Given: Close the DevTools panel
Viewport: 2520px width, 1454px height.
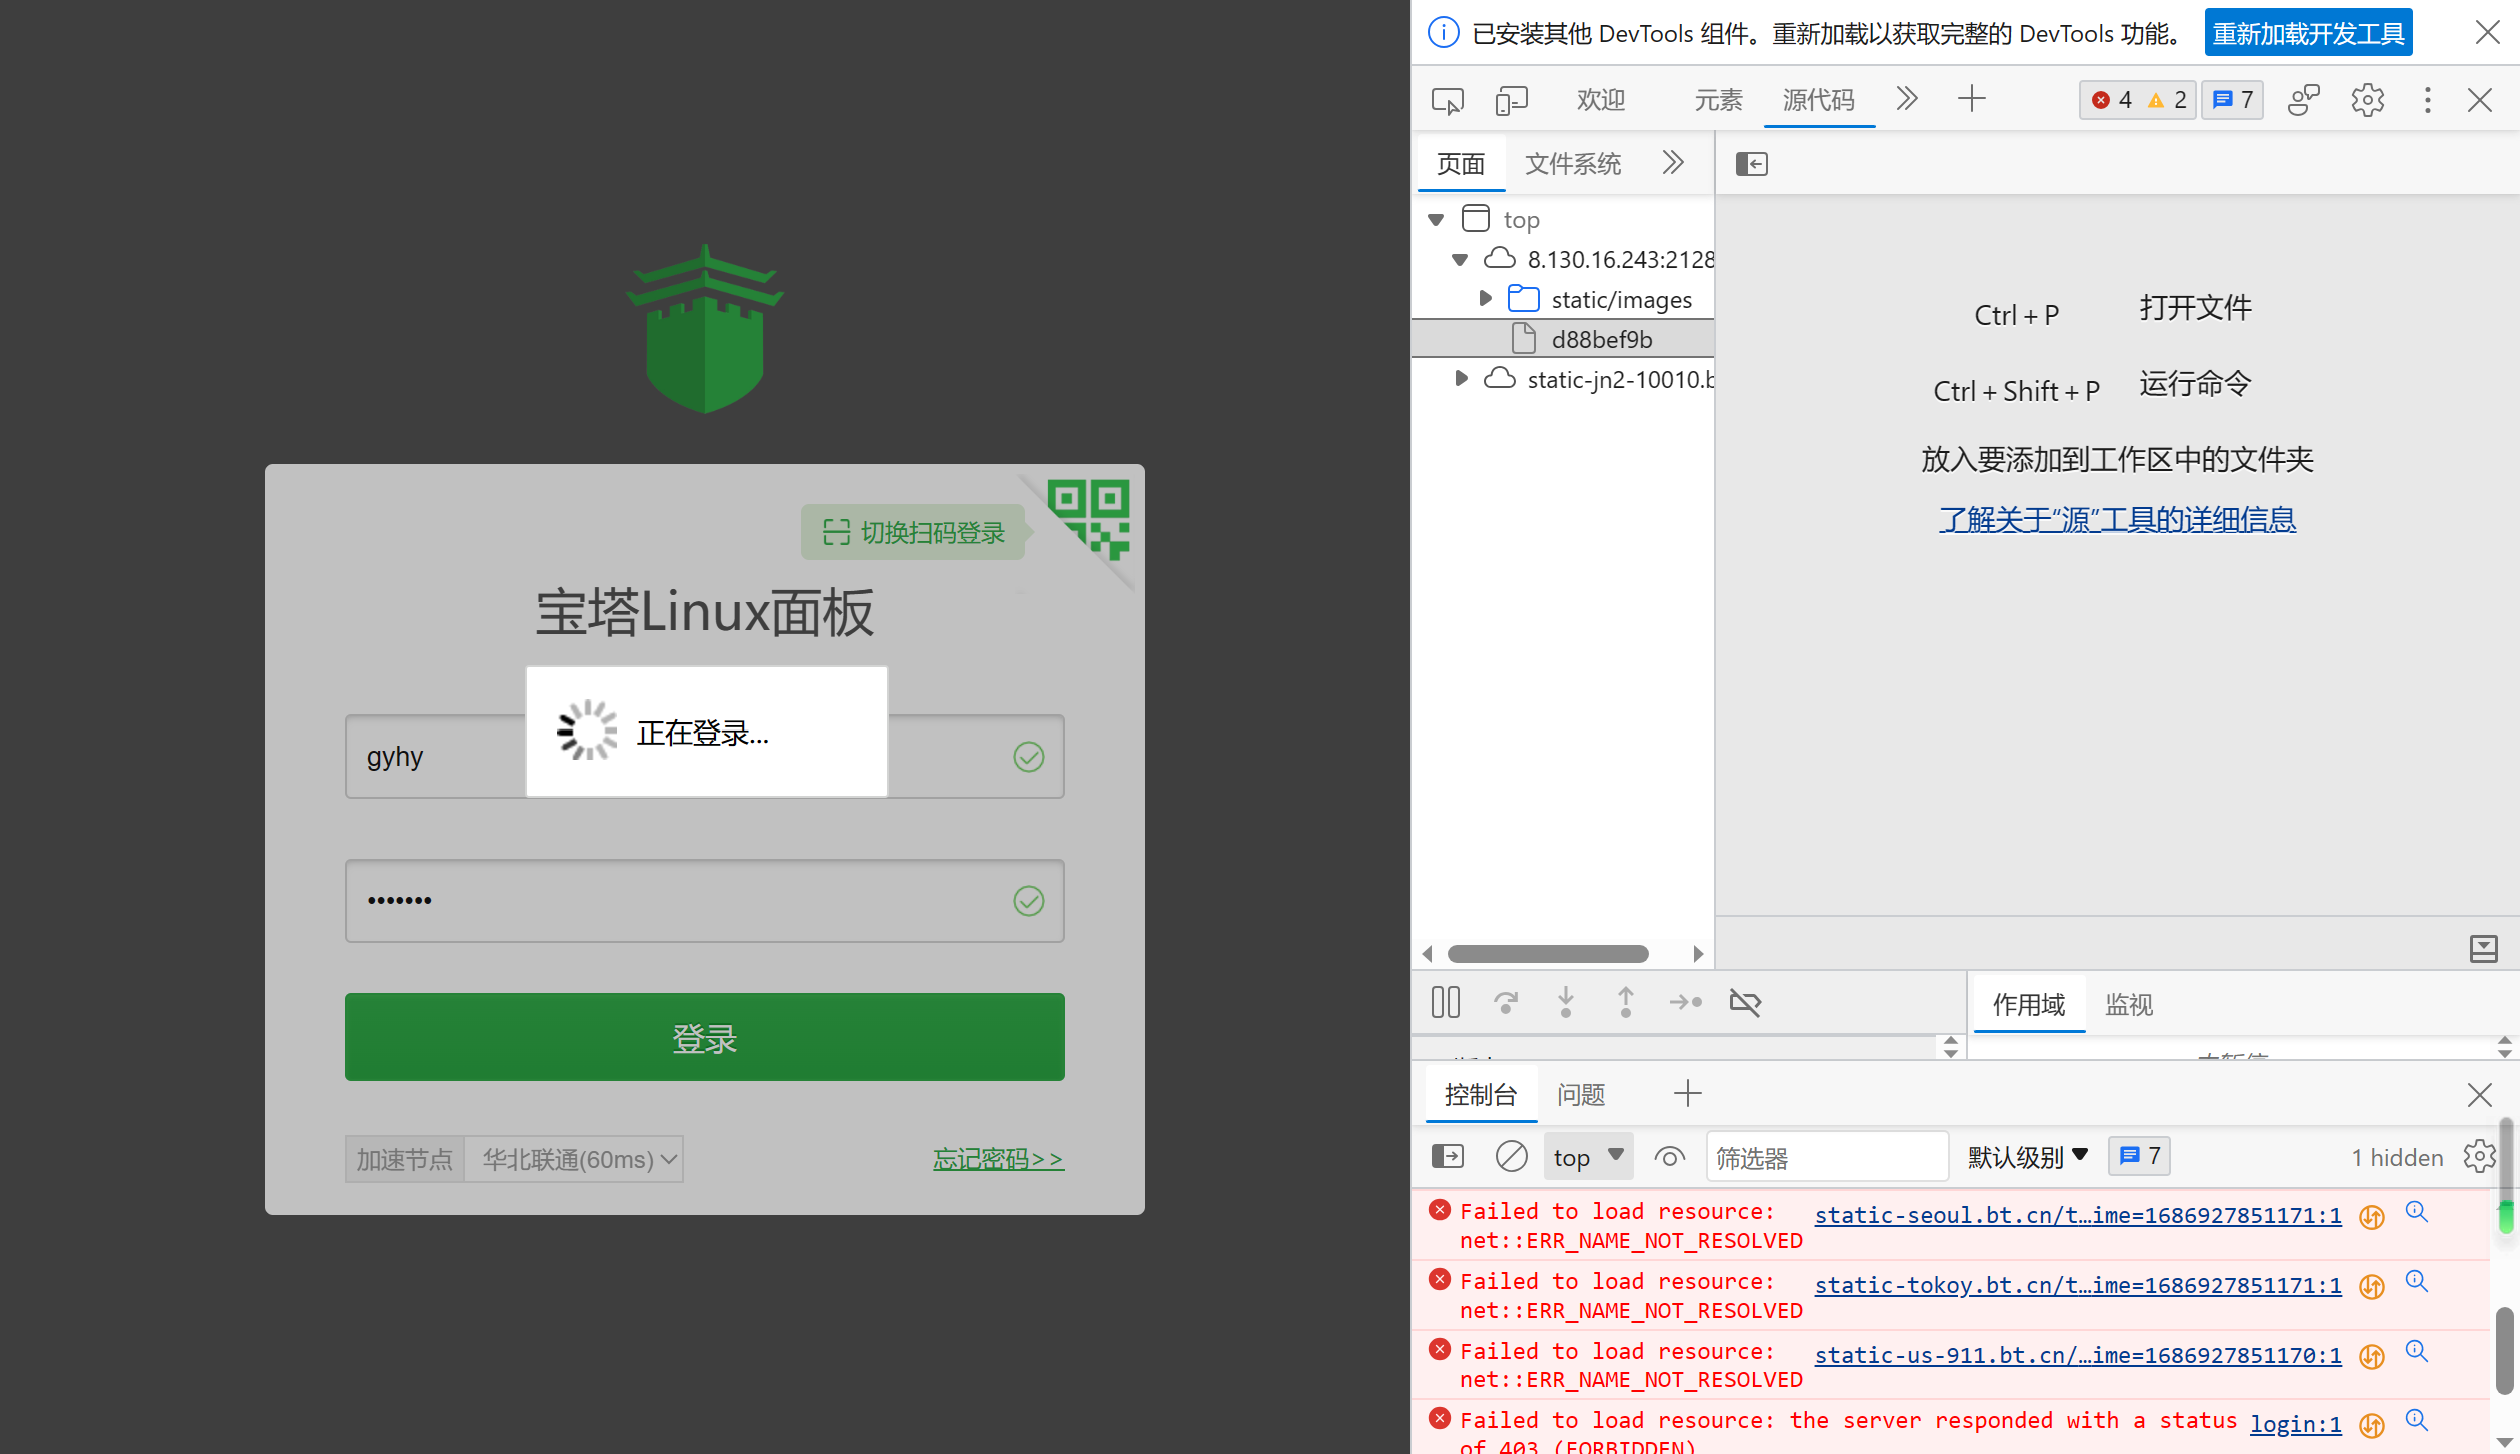Looking at the screenshot, I should (x=2479, y=100).
